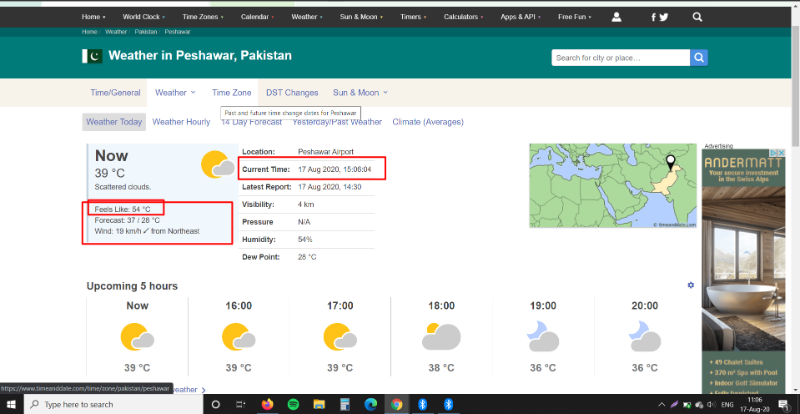Viewport: 800px width, 414px height.
Task: Open site search via top-bar magnifier icon
Action: pos(696,17)
